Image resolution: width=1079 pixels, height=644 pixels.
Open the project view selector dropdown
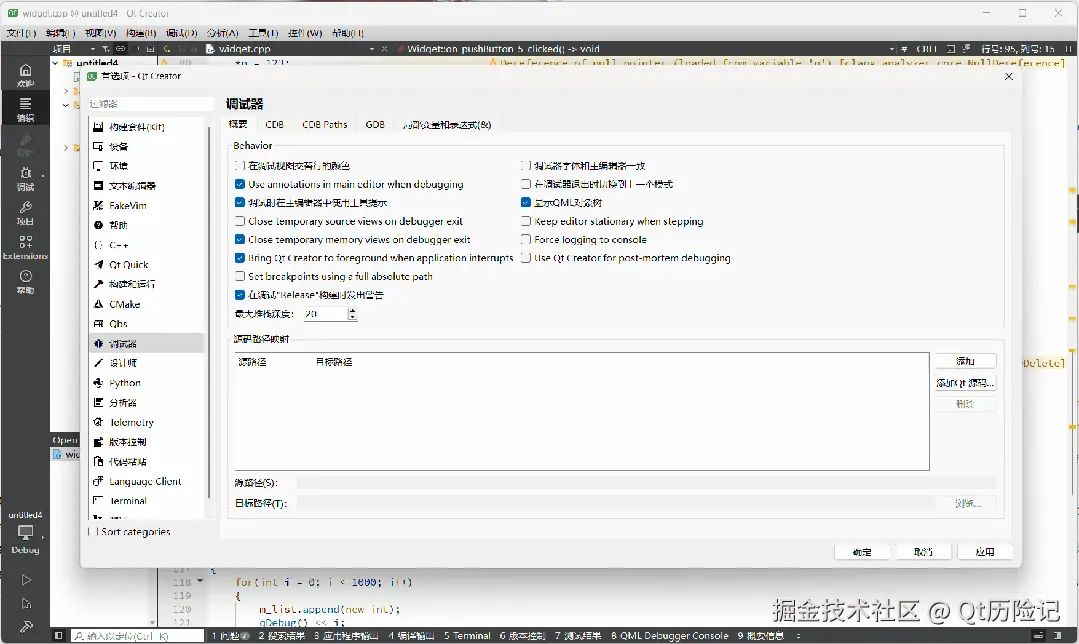coord(92,49)
